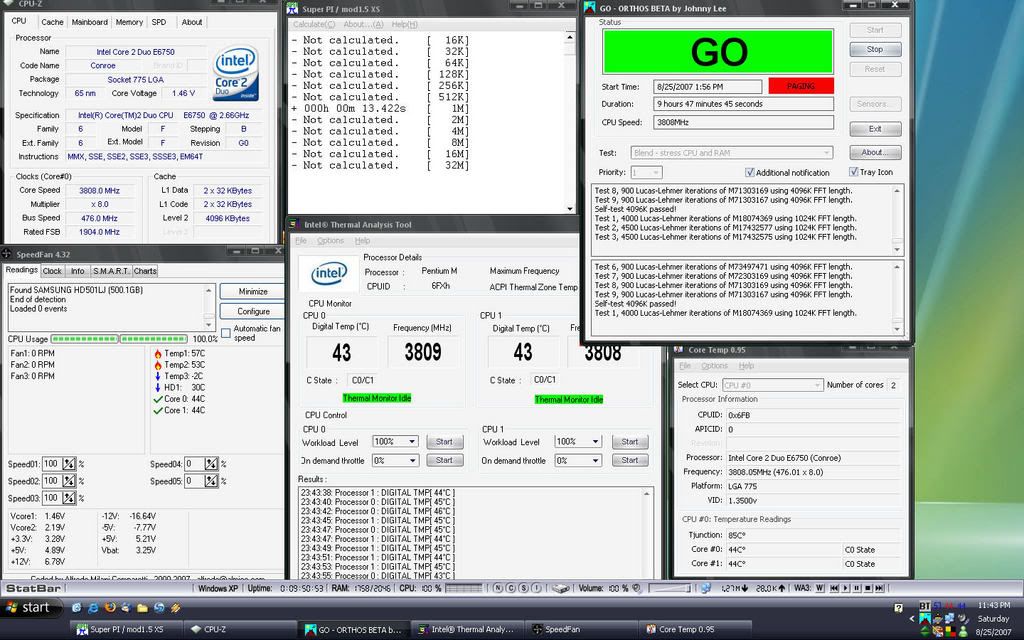Click the Internet Explorer quick launch icon
1024x640 pixels.
tap(93, 607)
